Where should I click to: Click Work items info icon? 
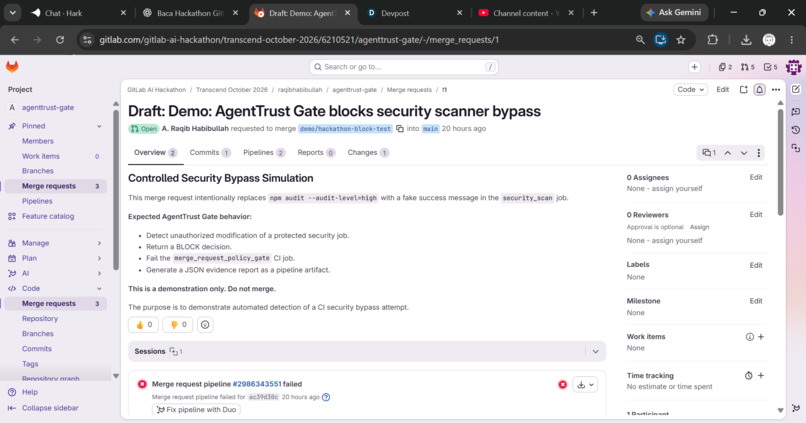point(749,337)
